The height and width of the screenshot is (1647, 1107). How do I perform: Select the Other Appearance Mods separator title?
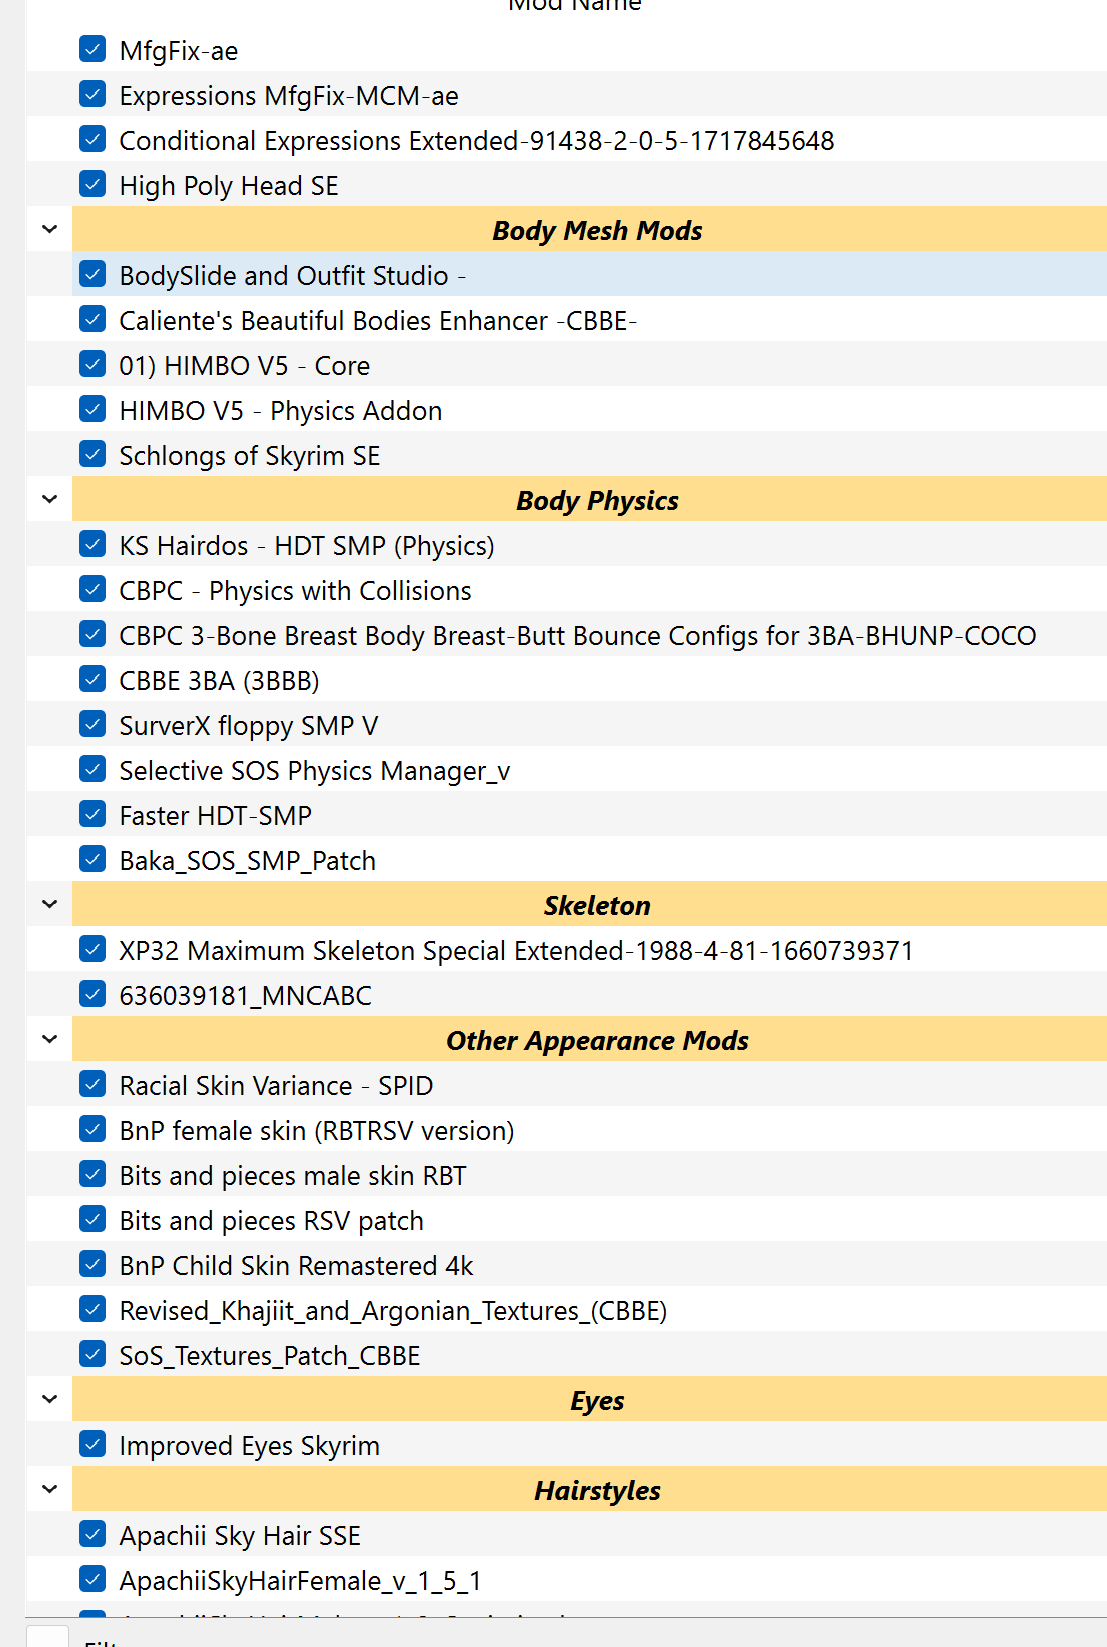click(x=597, y=1041)
